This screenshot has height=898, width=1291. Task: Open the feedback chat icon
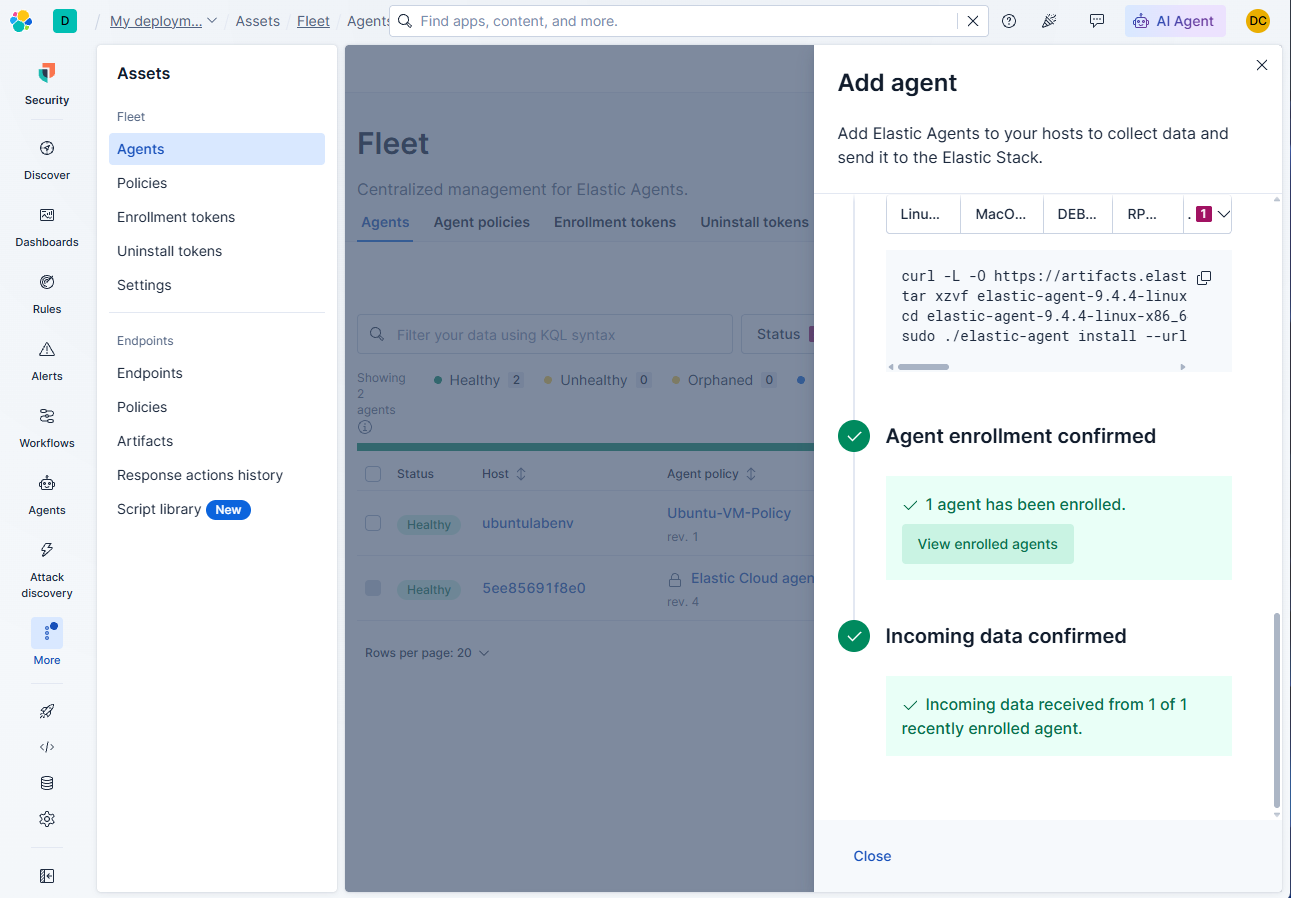pyautogui.click(x=1097, y=21)
